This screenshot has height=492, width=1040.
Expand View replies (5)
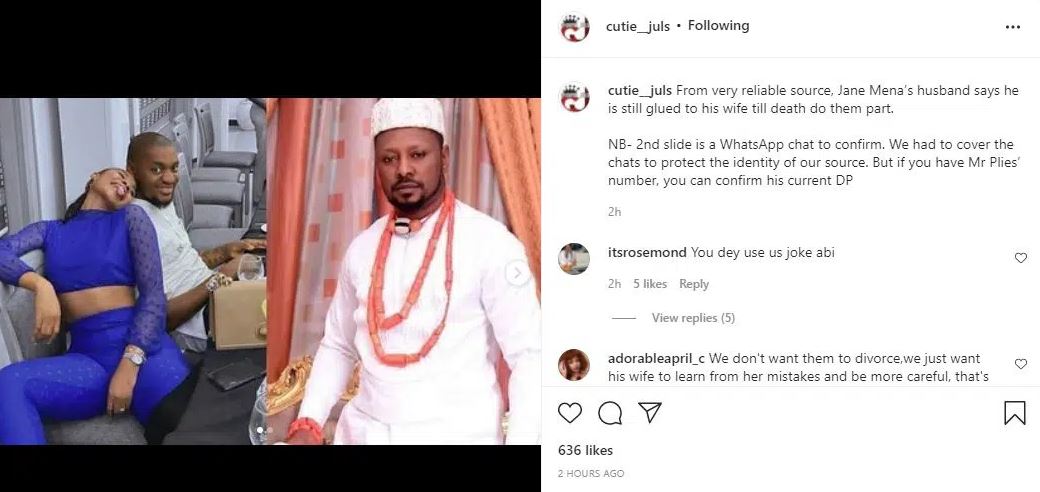[x=692, y=318]
